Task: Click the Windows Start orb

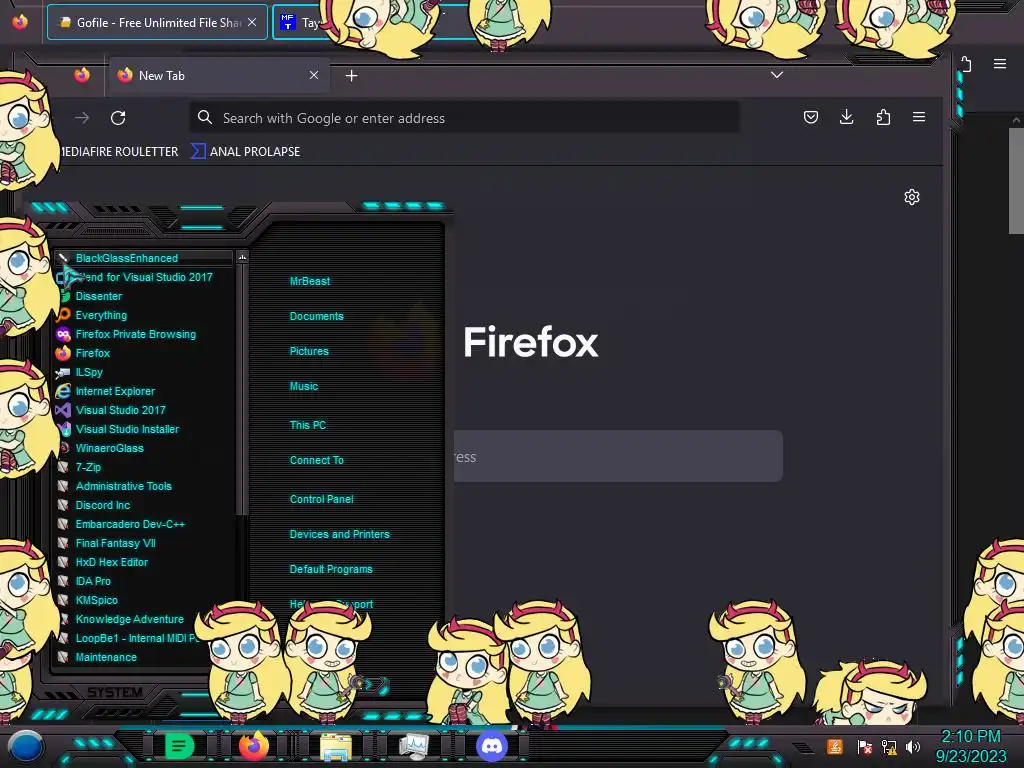Action: [25, 747]
